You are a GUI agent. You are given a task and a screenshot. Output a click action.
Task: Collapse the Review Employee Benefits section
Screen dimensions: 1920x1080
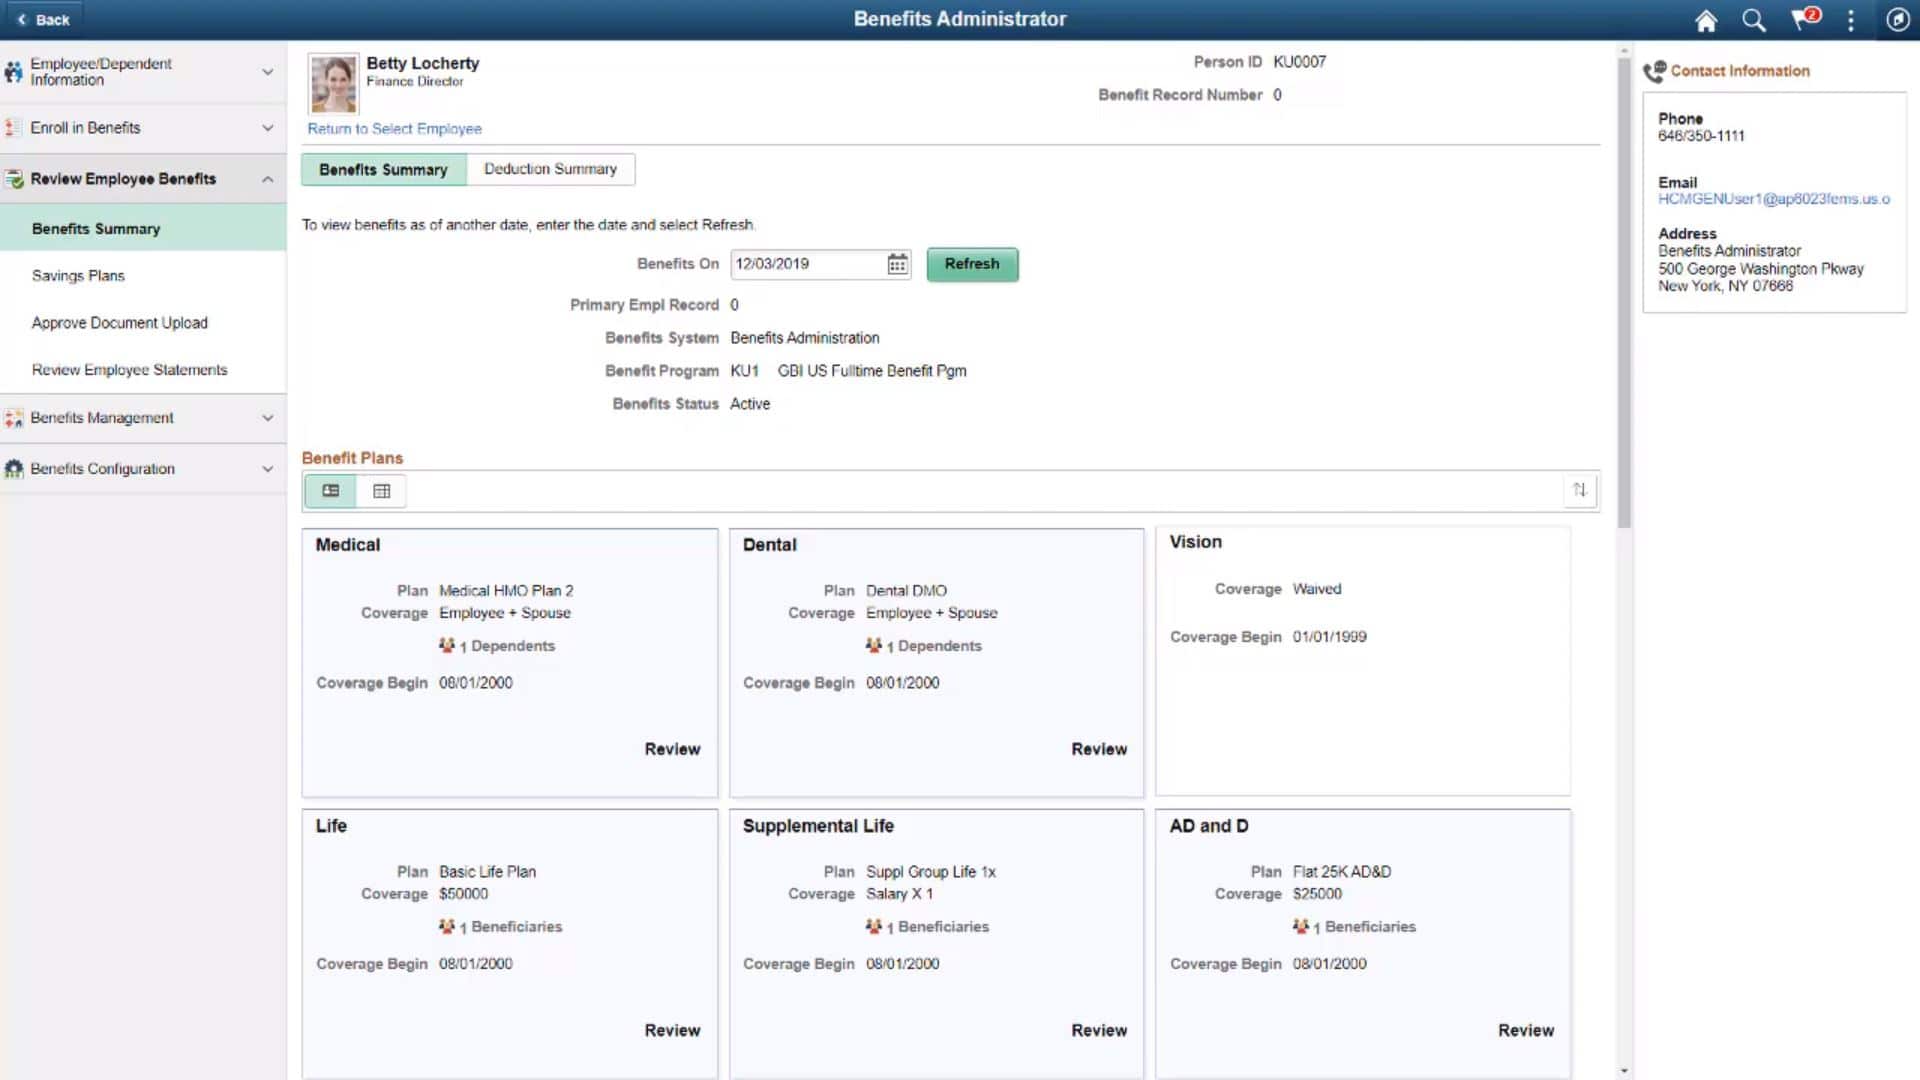tap(266, 178)
